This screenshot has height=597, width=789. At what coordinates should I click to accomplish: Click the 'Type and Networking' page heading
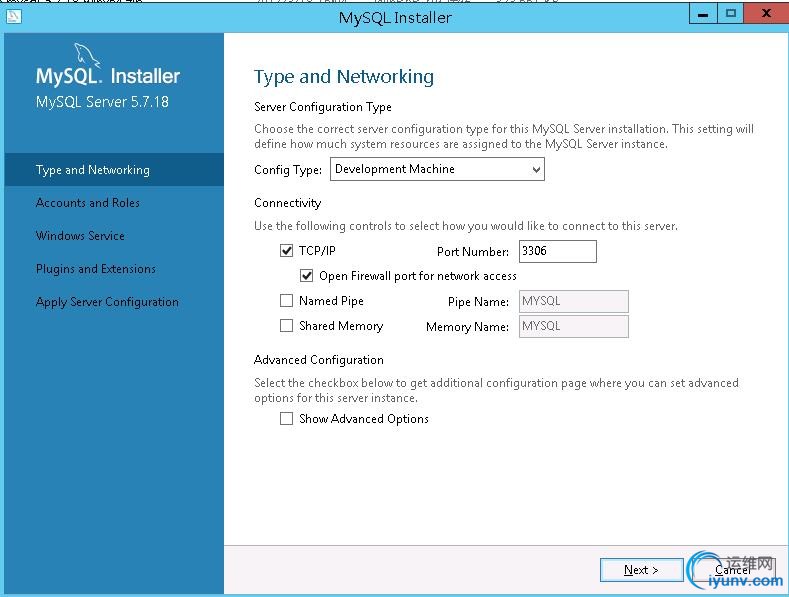tap(344, 77)
